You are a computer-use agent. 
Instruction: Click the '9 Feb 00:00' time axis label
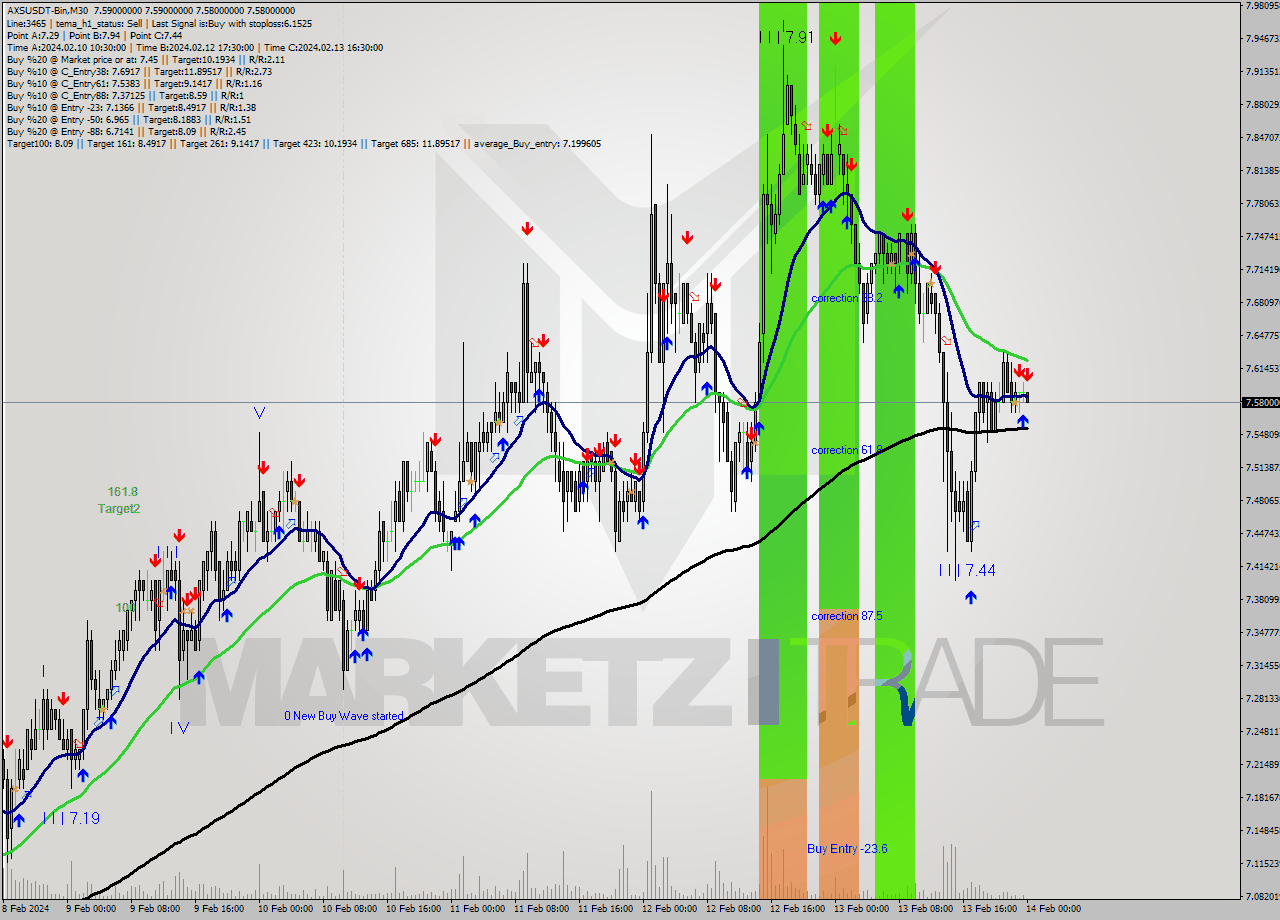click(91, 909)
